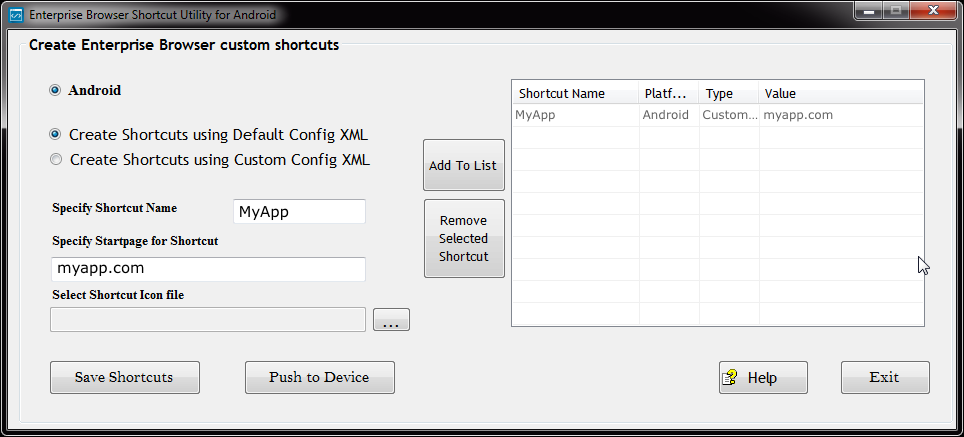Push shortcuts to device
Screen dimensions: 964x437
(319, 377)
